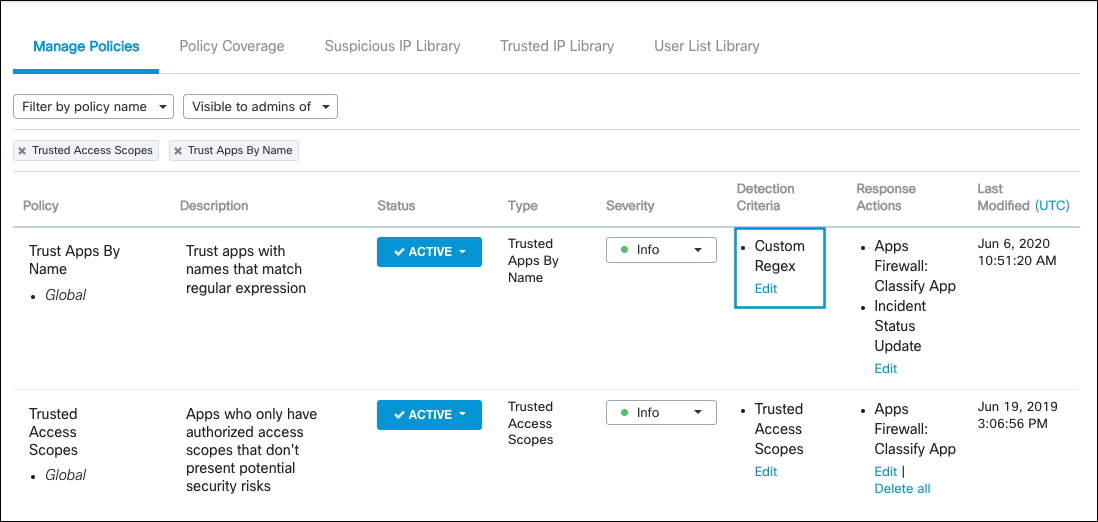
Task: Switch to the Policy Coverage tab
Action: pyautogui.click(x=232, y=46)
